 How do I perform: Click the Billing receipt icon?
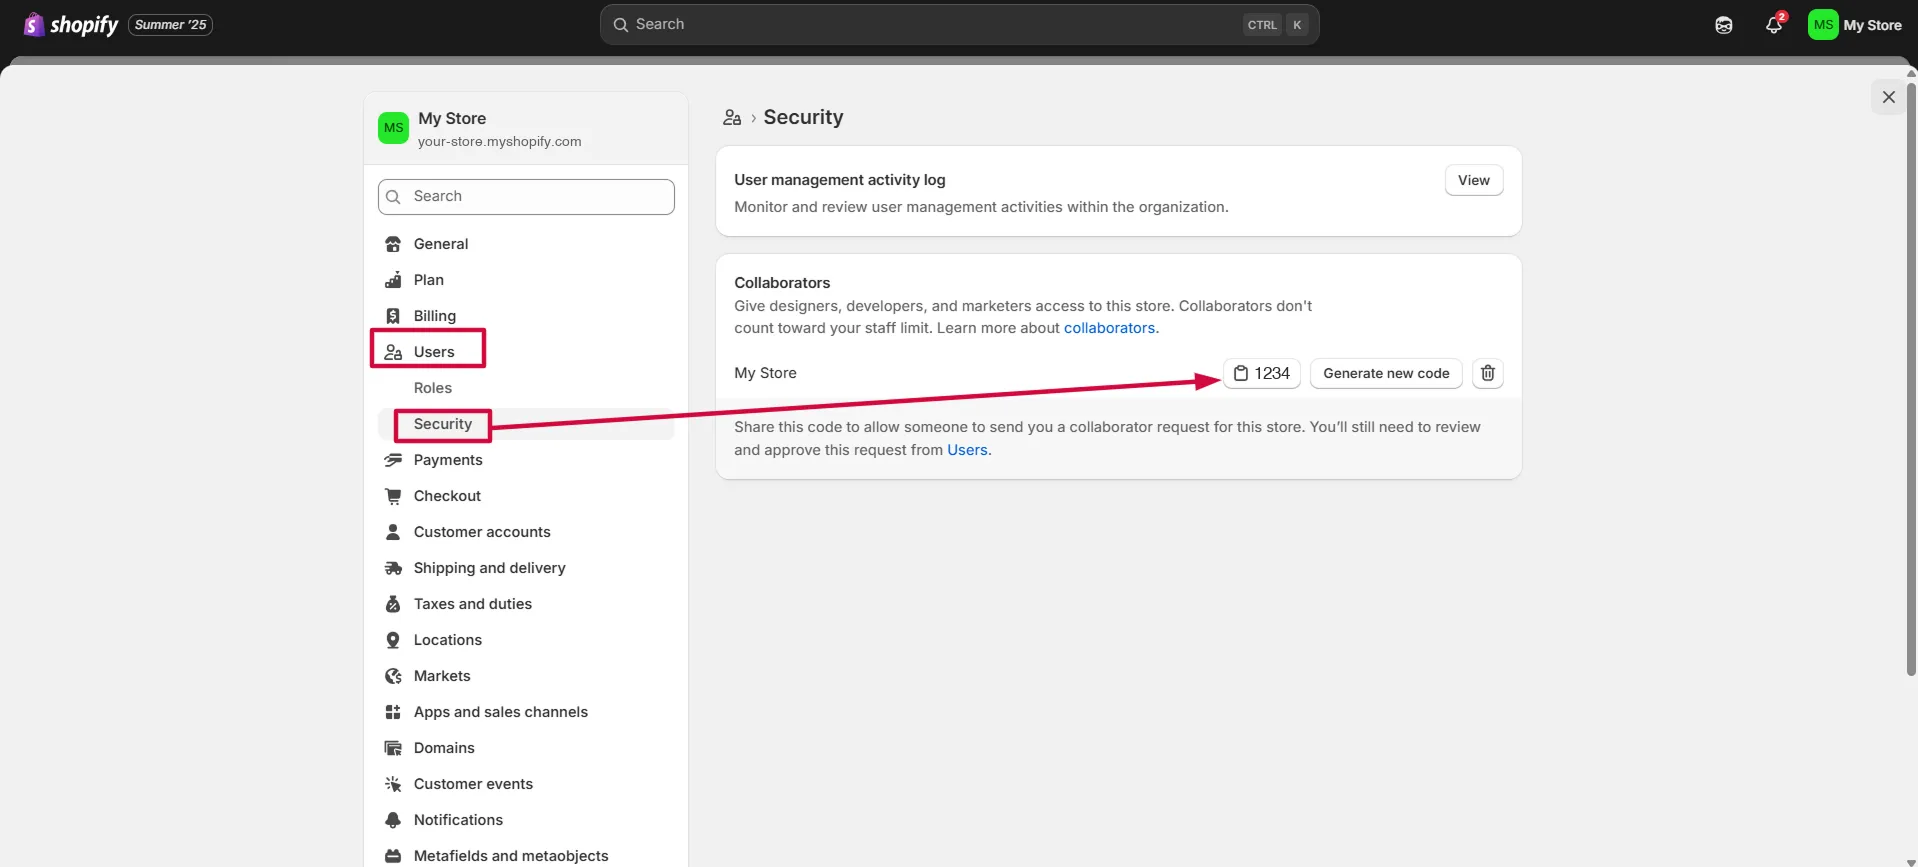pyautogui.click(x=393, y=316)
